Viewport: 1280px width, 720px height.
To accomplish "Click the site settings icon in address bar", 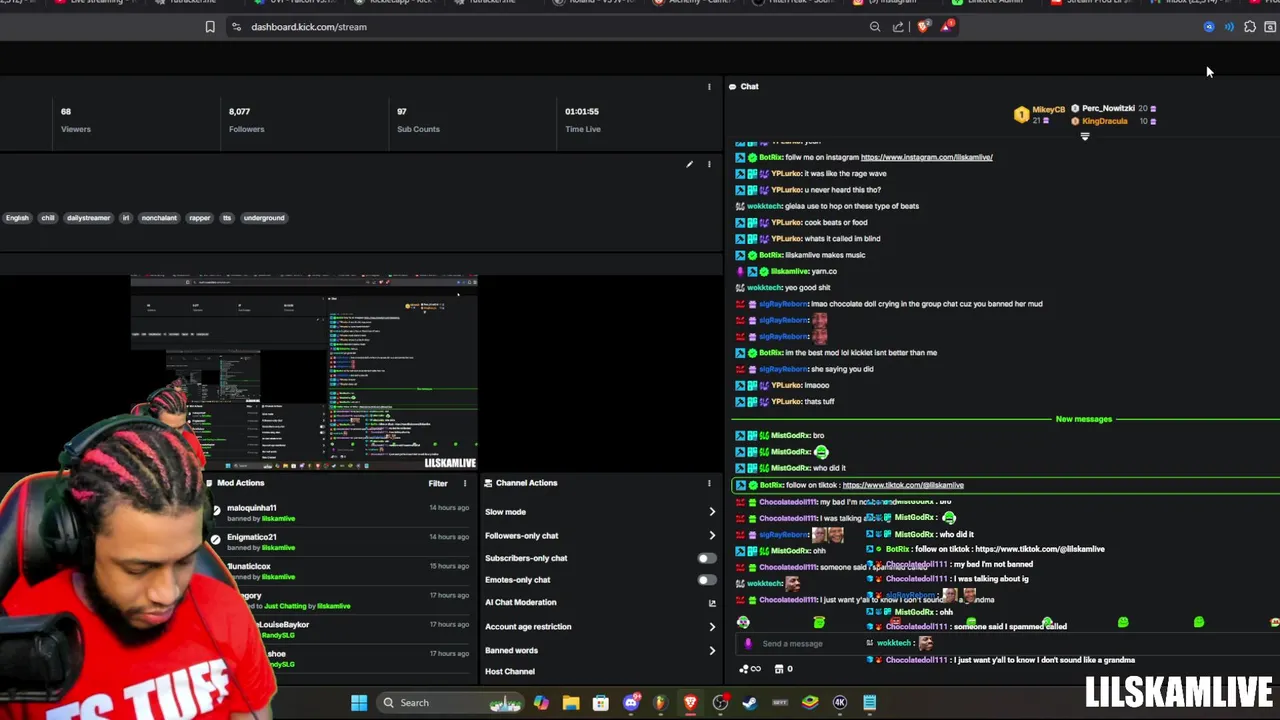I will click(x=236, y=27).
